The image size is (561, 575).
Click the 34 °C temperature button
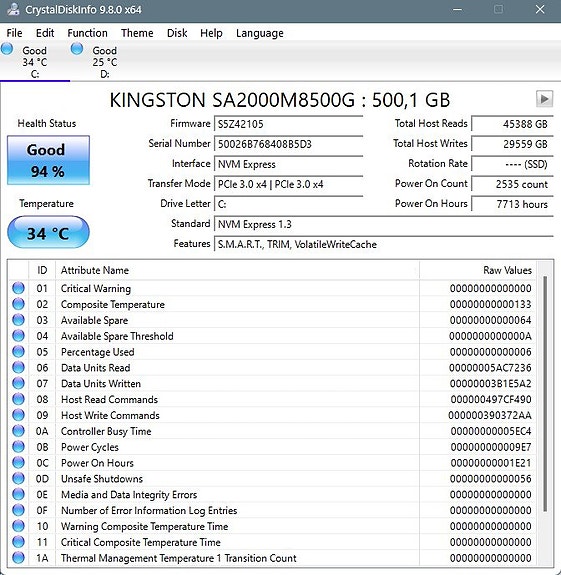point(48,232)
